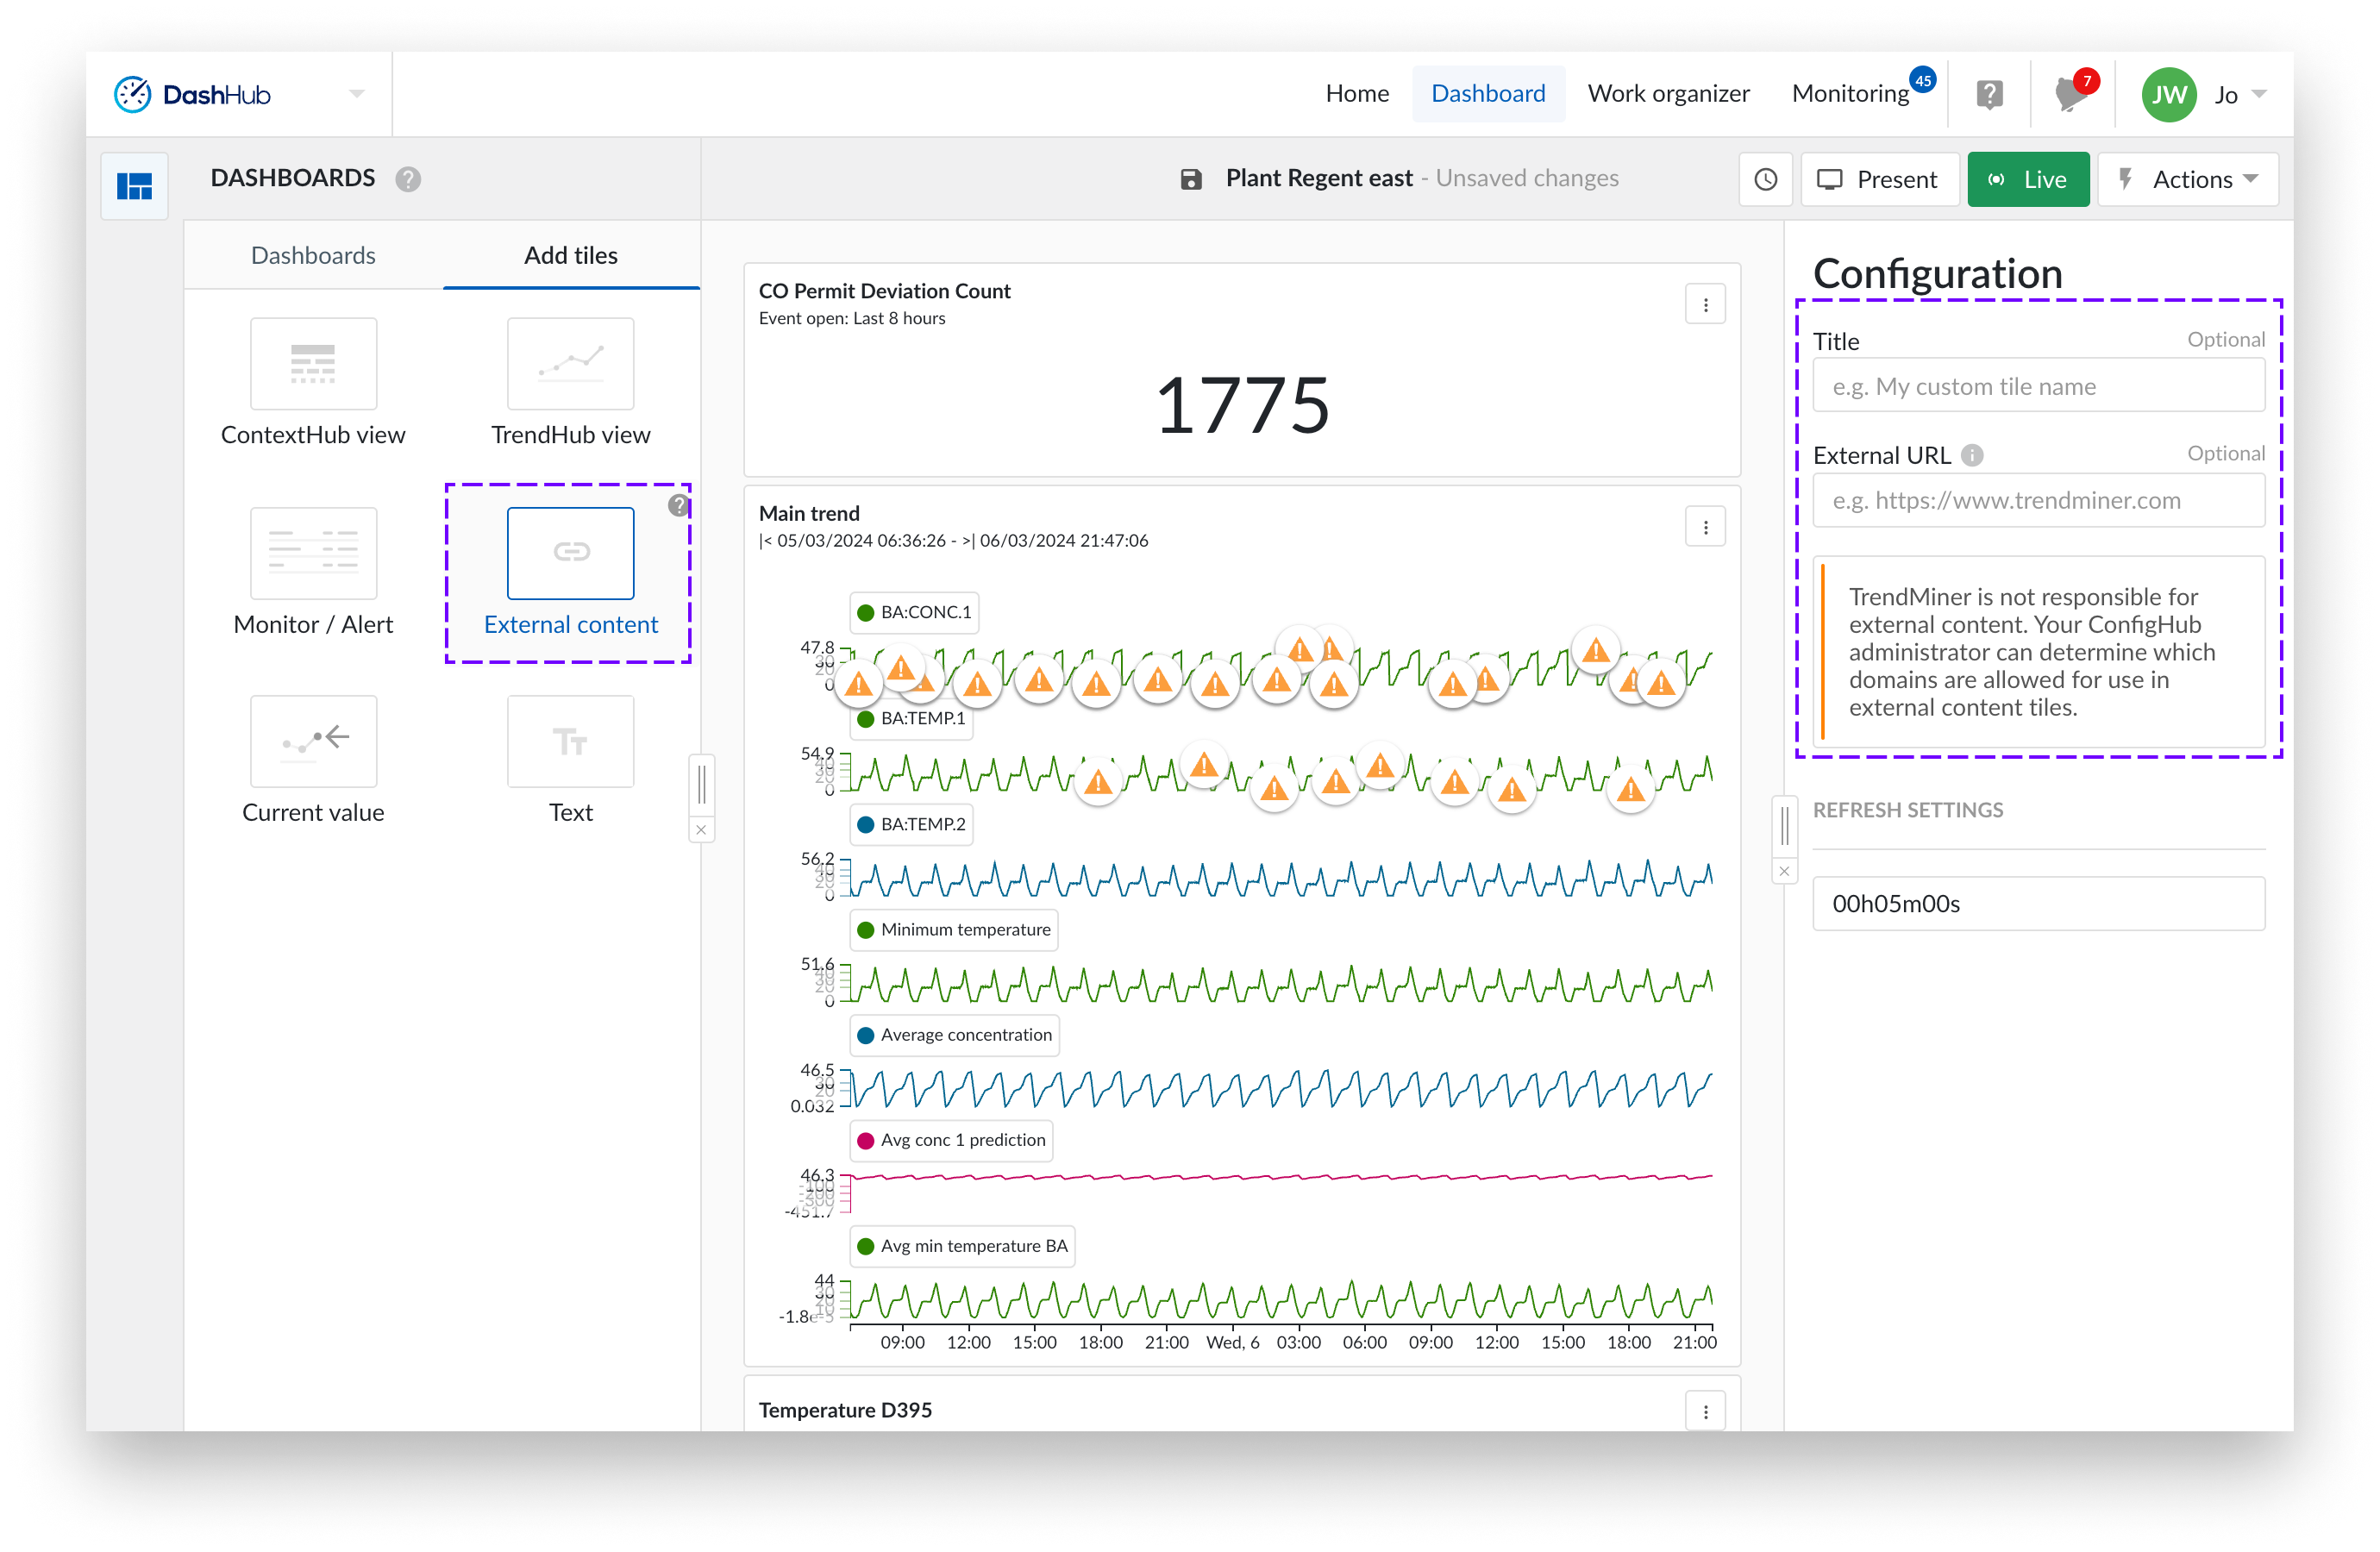Click the Minimum temperature legend tag
This screenshot has width=2380, height=1552.
point(954,929)
